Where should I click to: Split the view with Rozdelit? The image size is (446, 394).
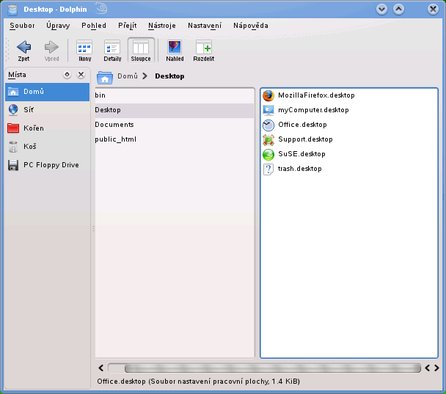pos(204,51)
